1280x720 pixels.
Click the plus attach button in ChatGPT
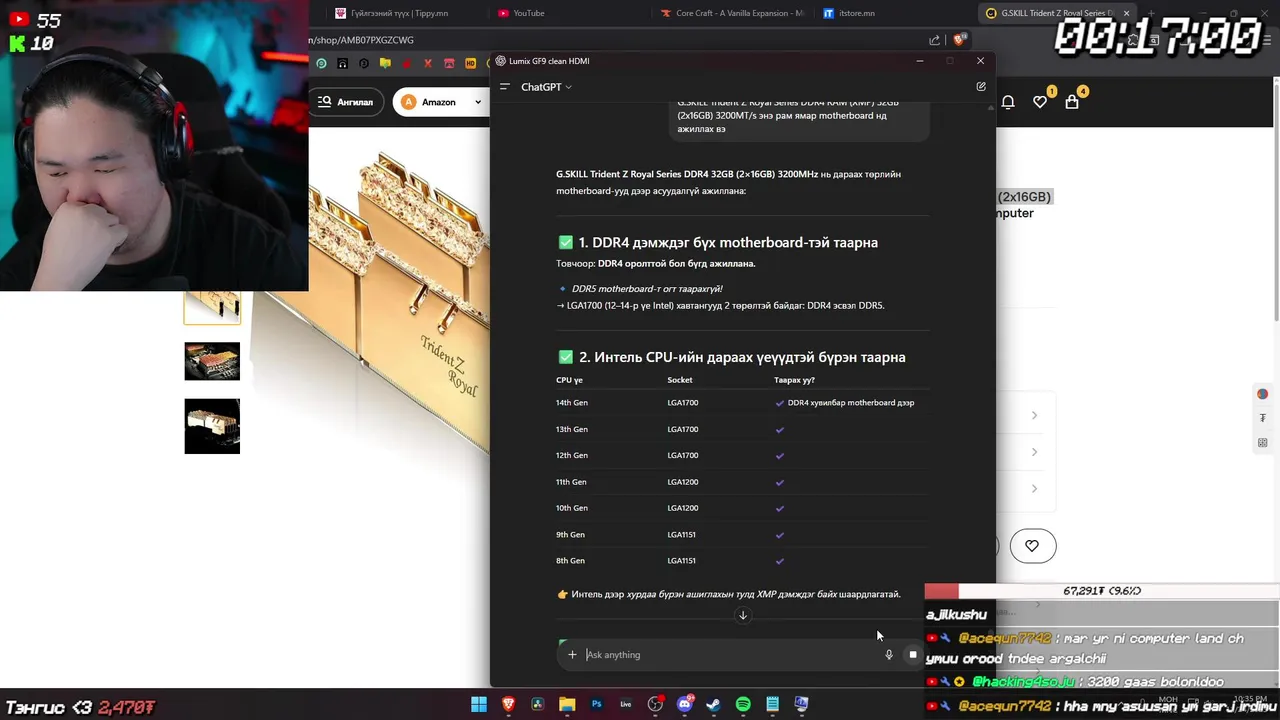point(572,655)
